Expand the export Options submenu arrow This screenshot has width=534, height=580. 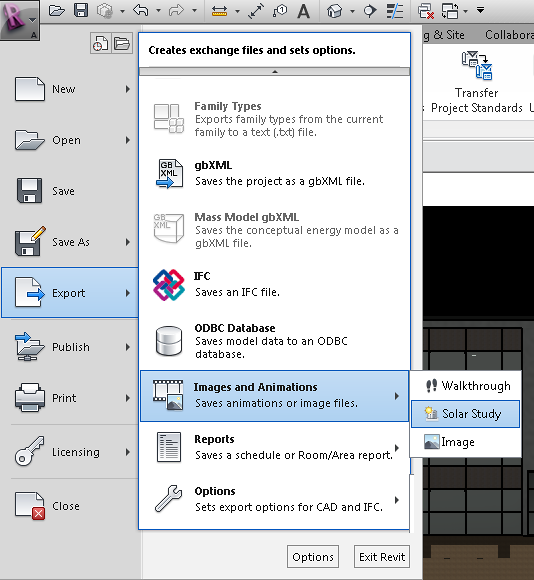click(396, 500)
